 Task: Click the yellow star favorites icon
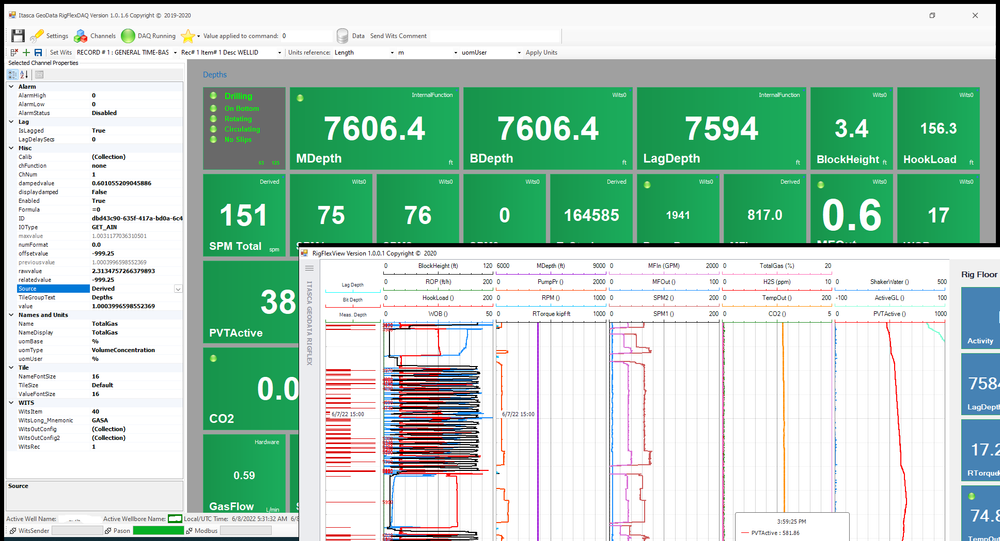[188, 36]
